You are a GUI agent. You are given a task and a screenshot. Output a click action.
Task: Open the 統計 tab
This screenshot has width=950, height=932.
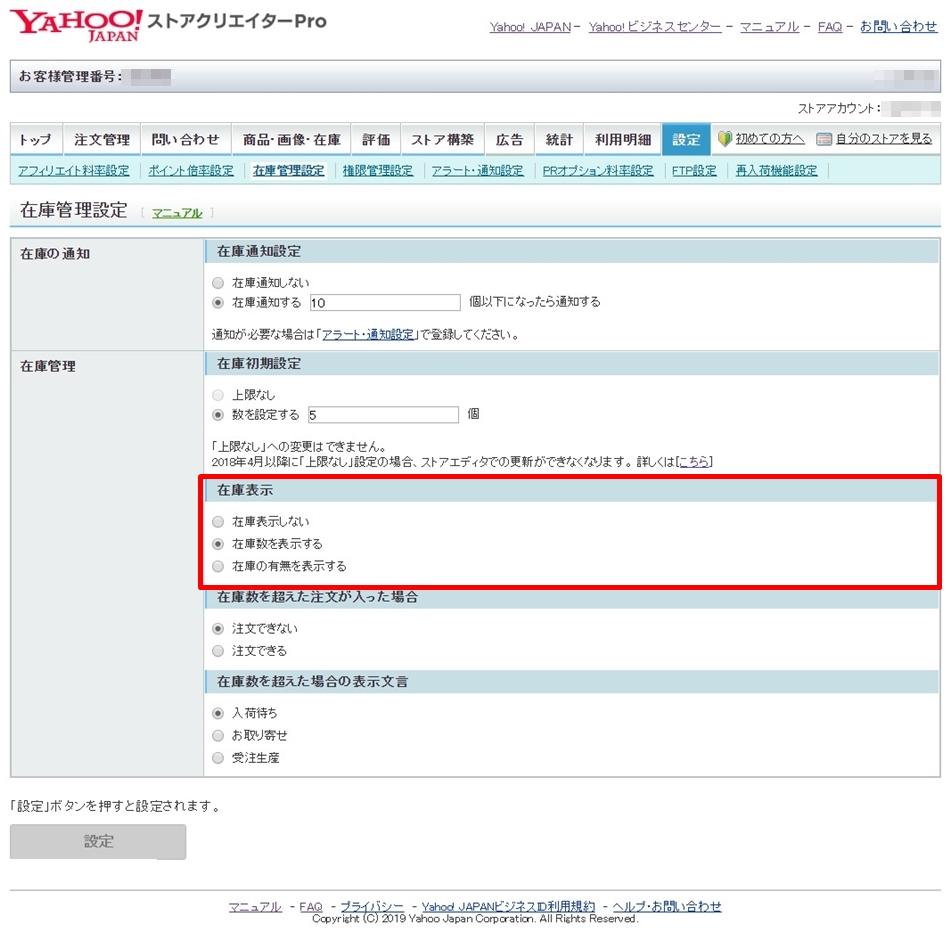(x=559, y=139)
